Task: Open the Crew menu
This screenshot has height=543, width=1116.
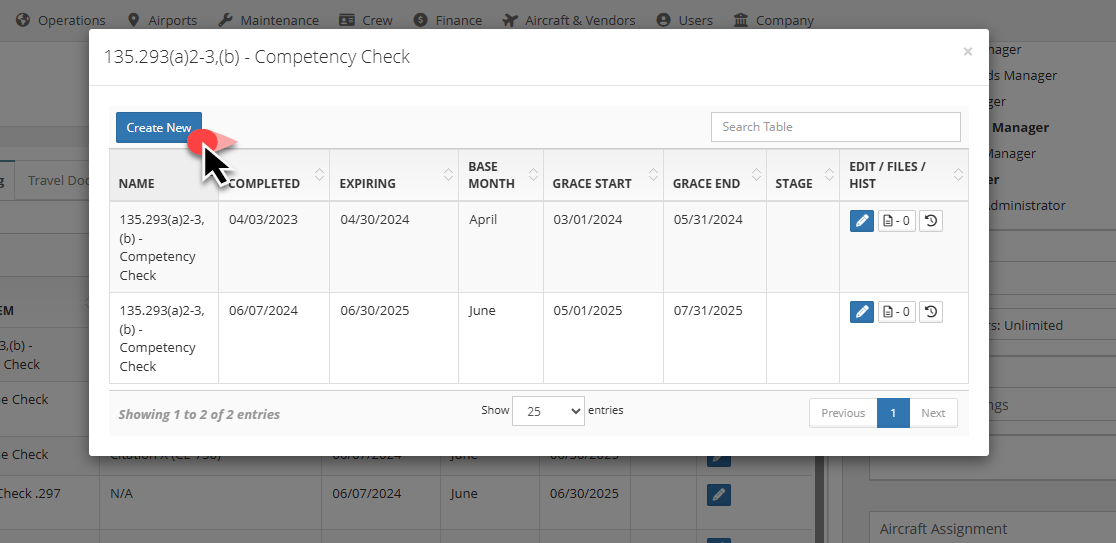Action: tap(366, 21)
